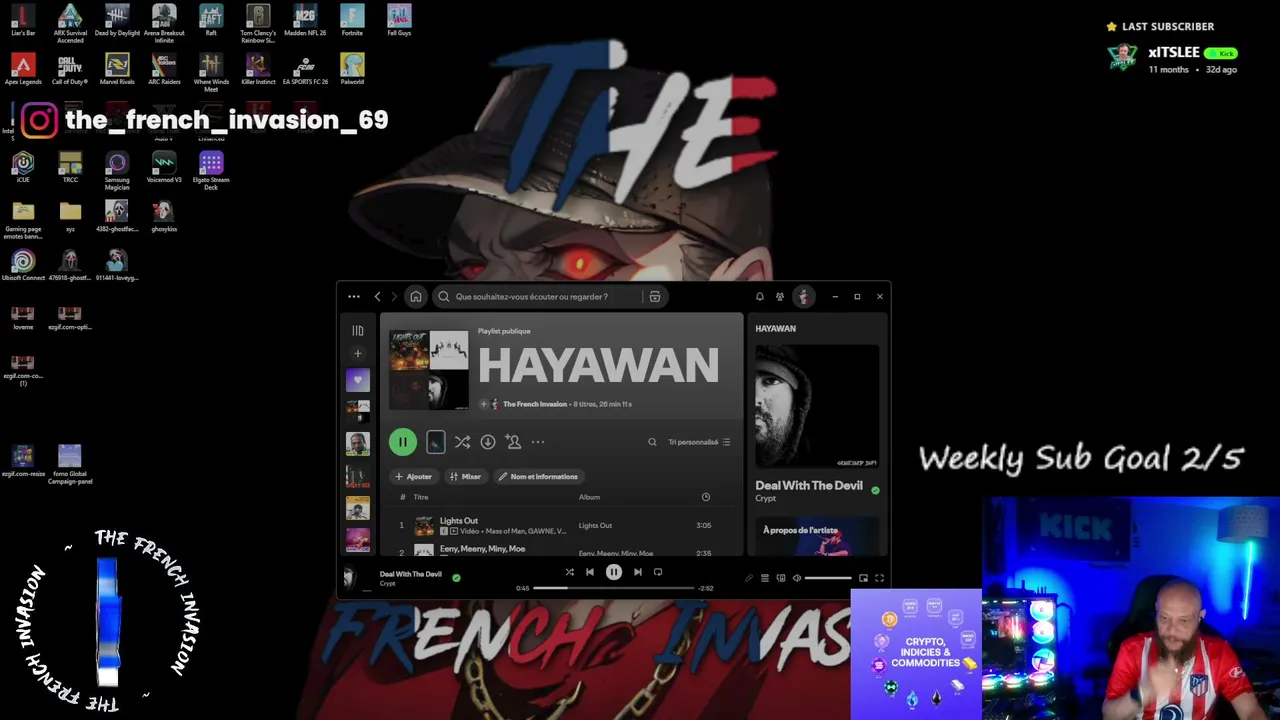Open the HAYAWAN playlist cover image
The height and width of the screenshot is (720, 1280).
coord(429,370)
